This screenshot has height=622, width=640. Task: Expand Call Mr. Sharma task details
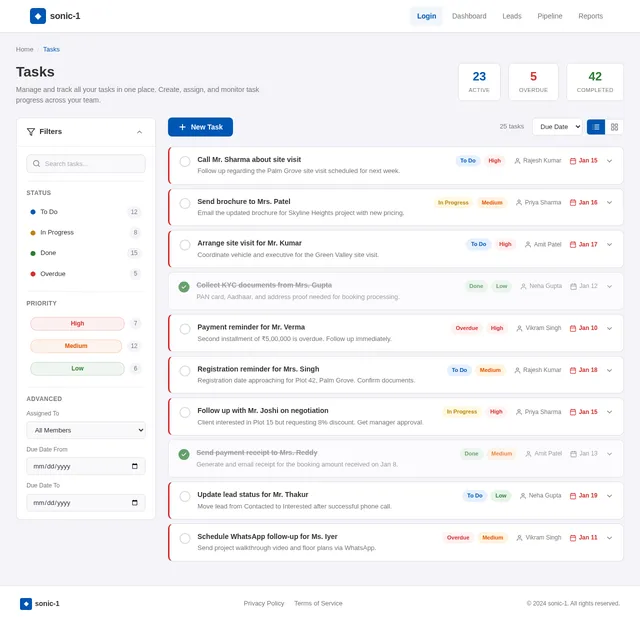[609, 161]
